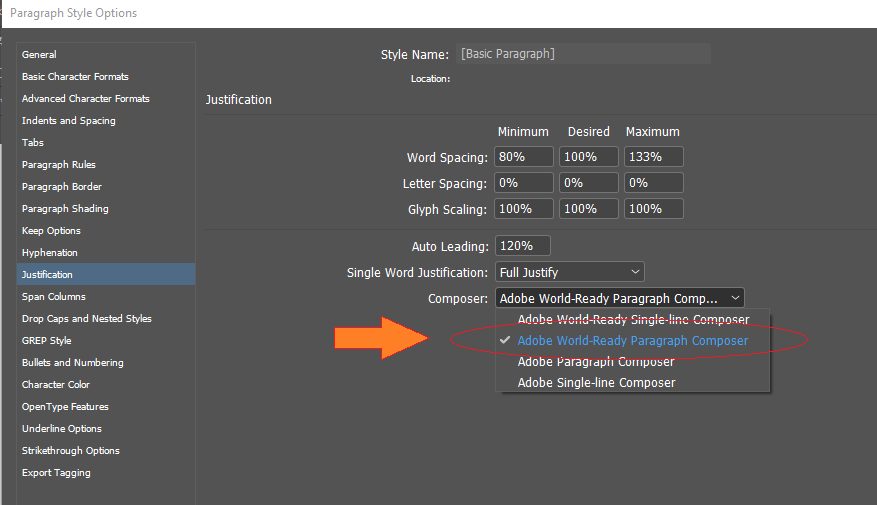Open the General section
This screenshot has height=505, width=877.
click(x=39, y=55)
